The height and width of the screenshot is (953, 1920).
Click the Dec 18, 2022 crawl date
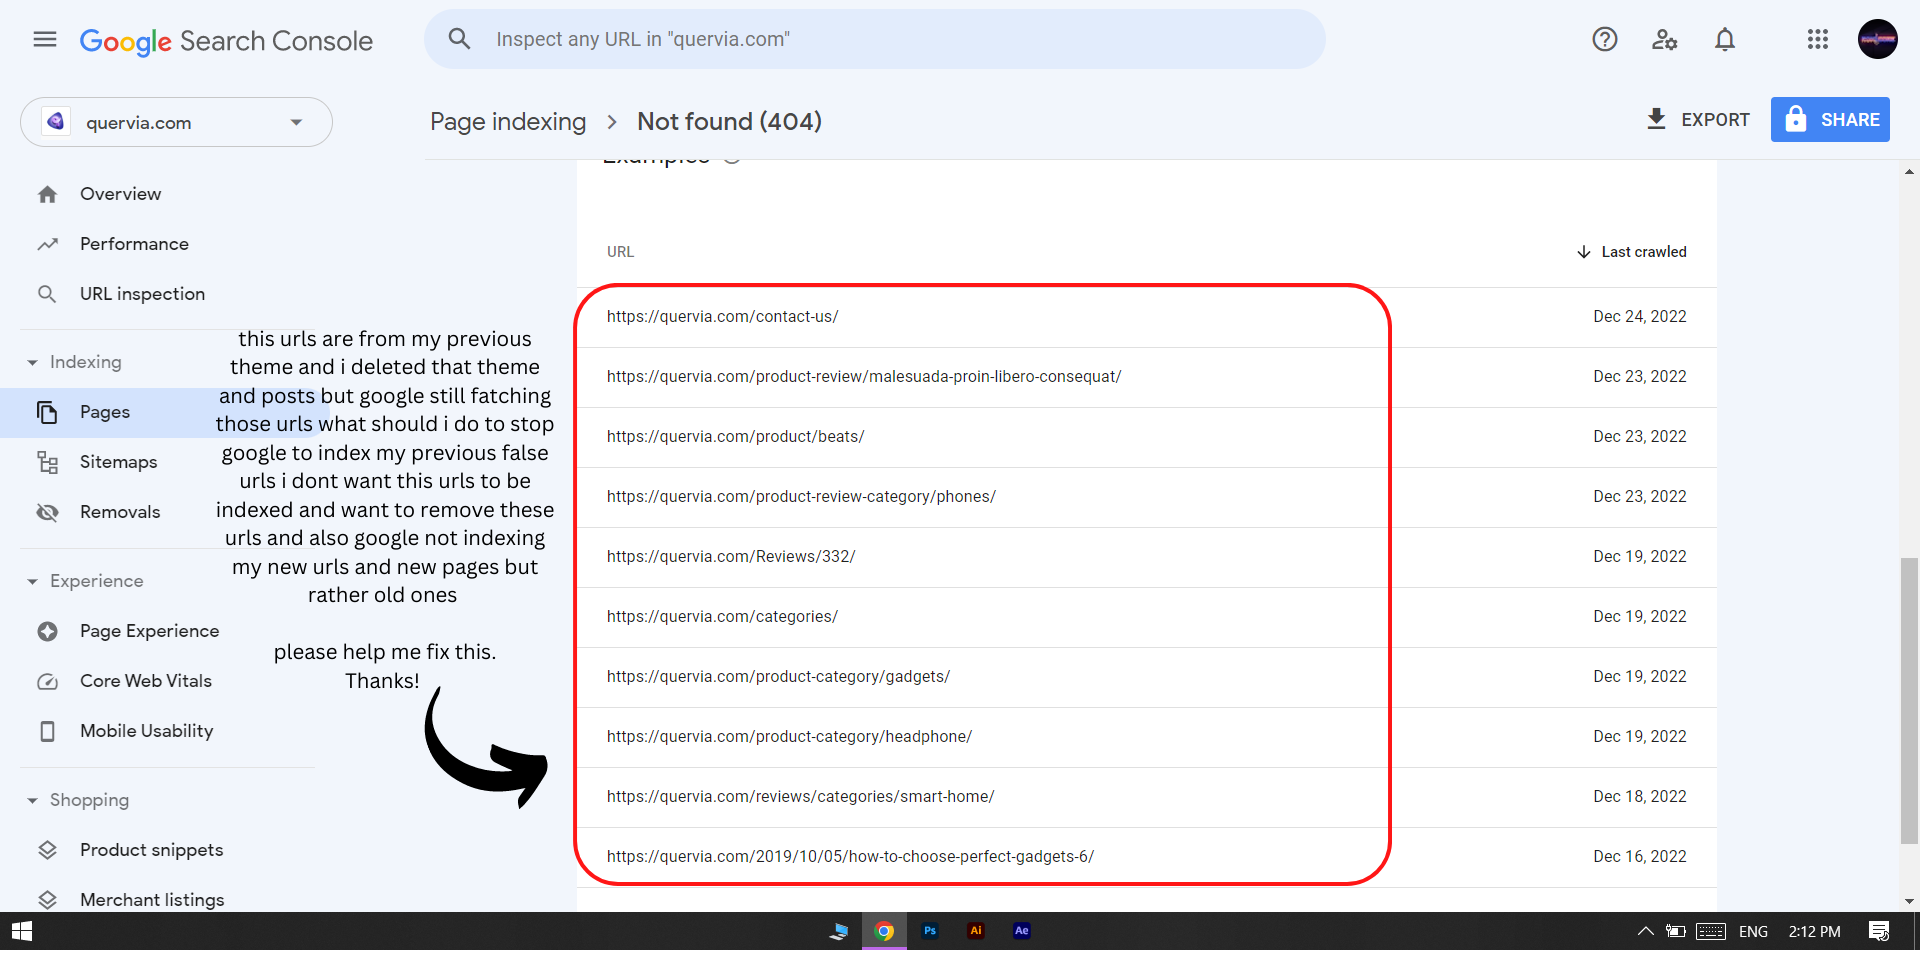[x=1640, y=797]
